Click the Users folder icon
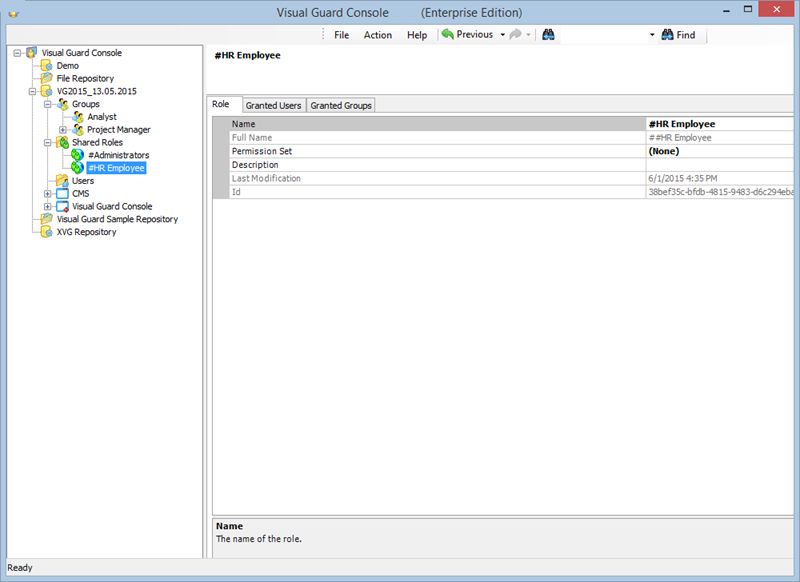The height and width of the screenshot is (582, 800). pyautogui.click(x=62, y=181)
